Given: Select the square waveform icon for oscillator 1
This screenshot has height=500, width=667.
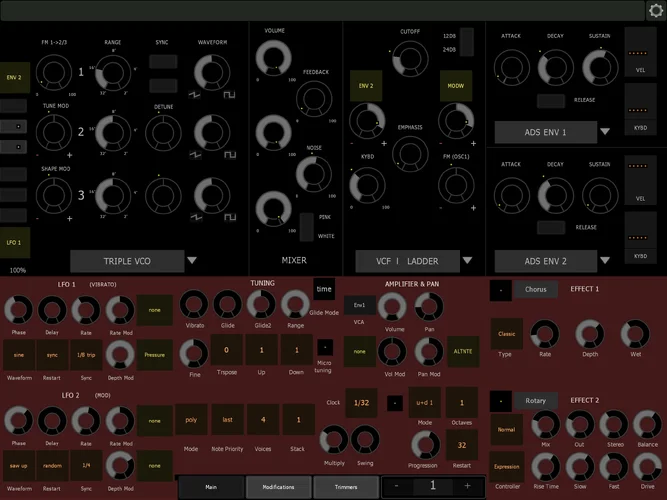Looking at the screenshot, I should coord(231,93).
